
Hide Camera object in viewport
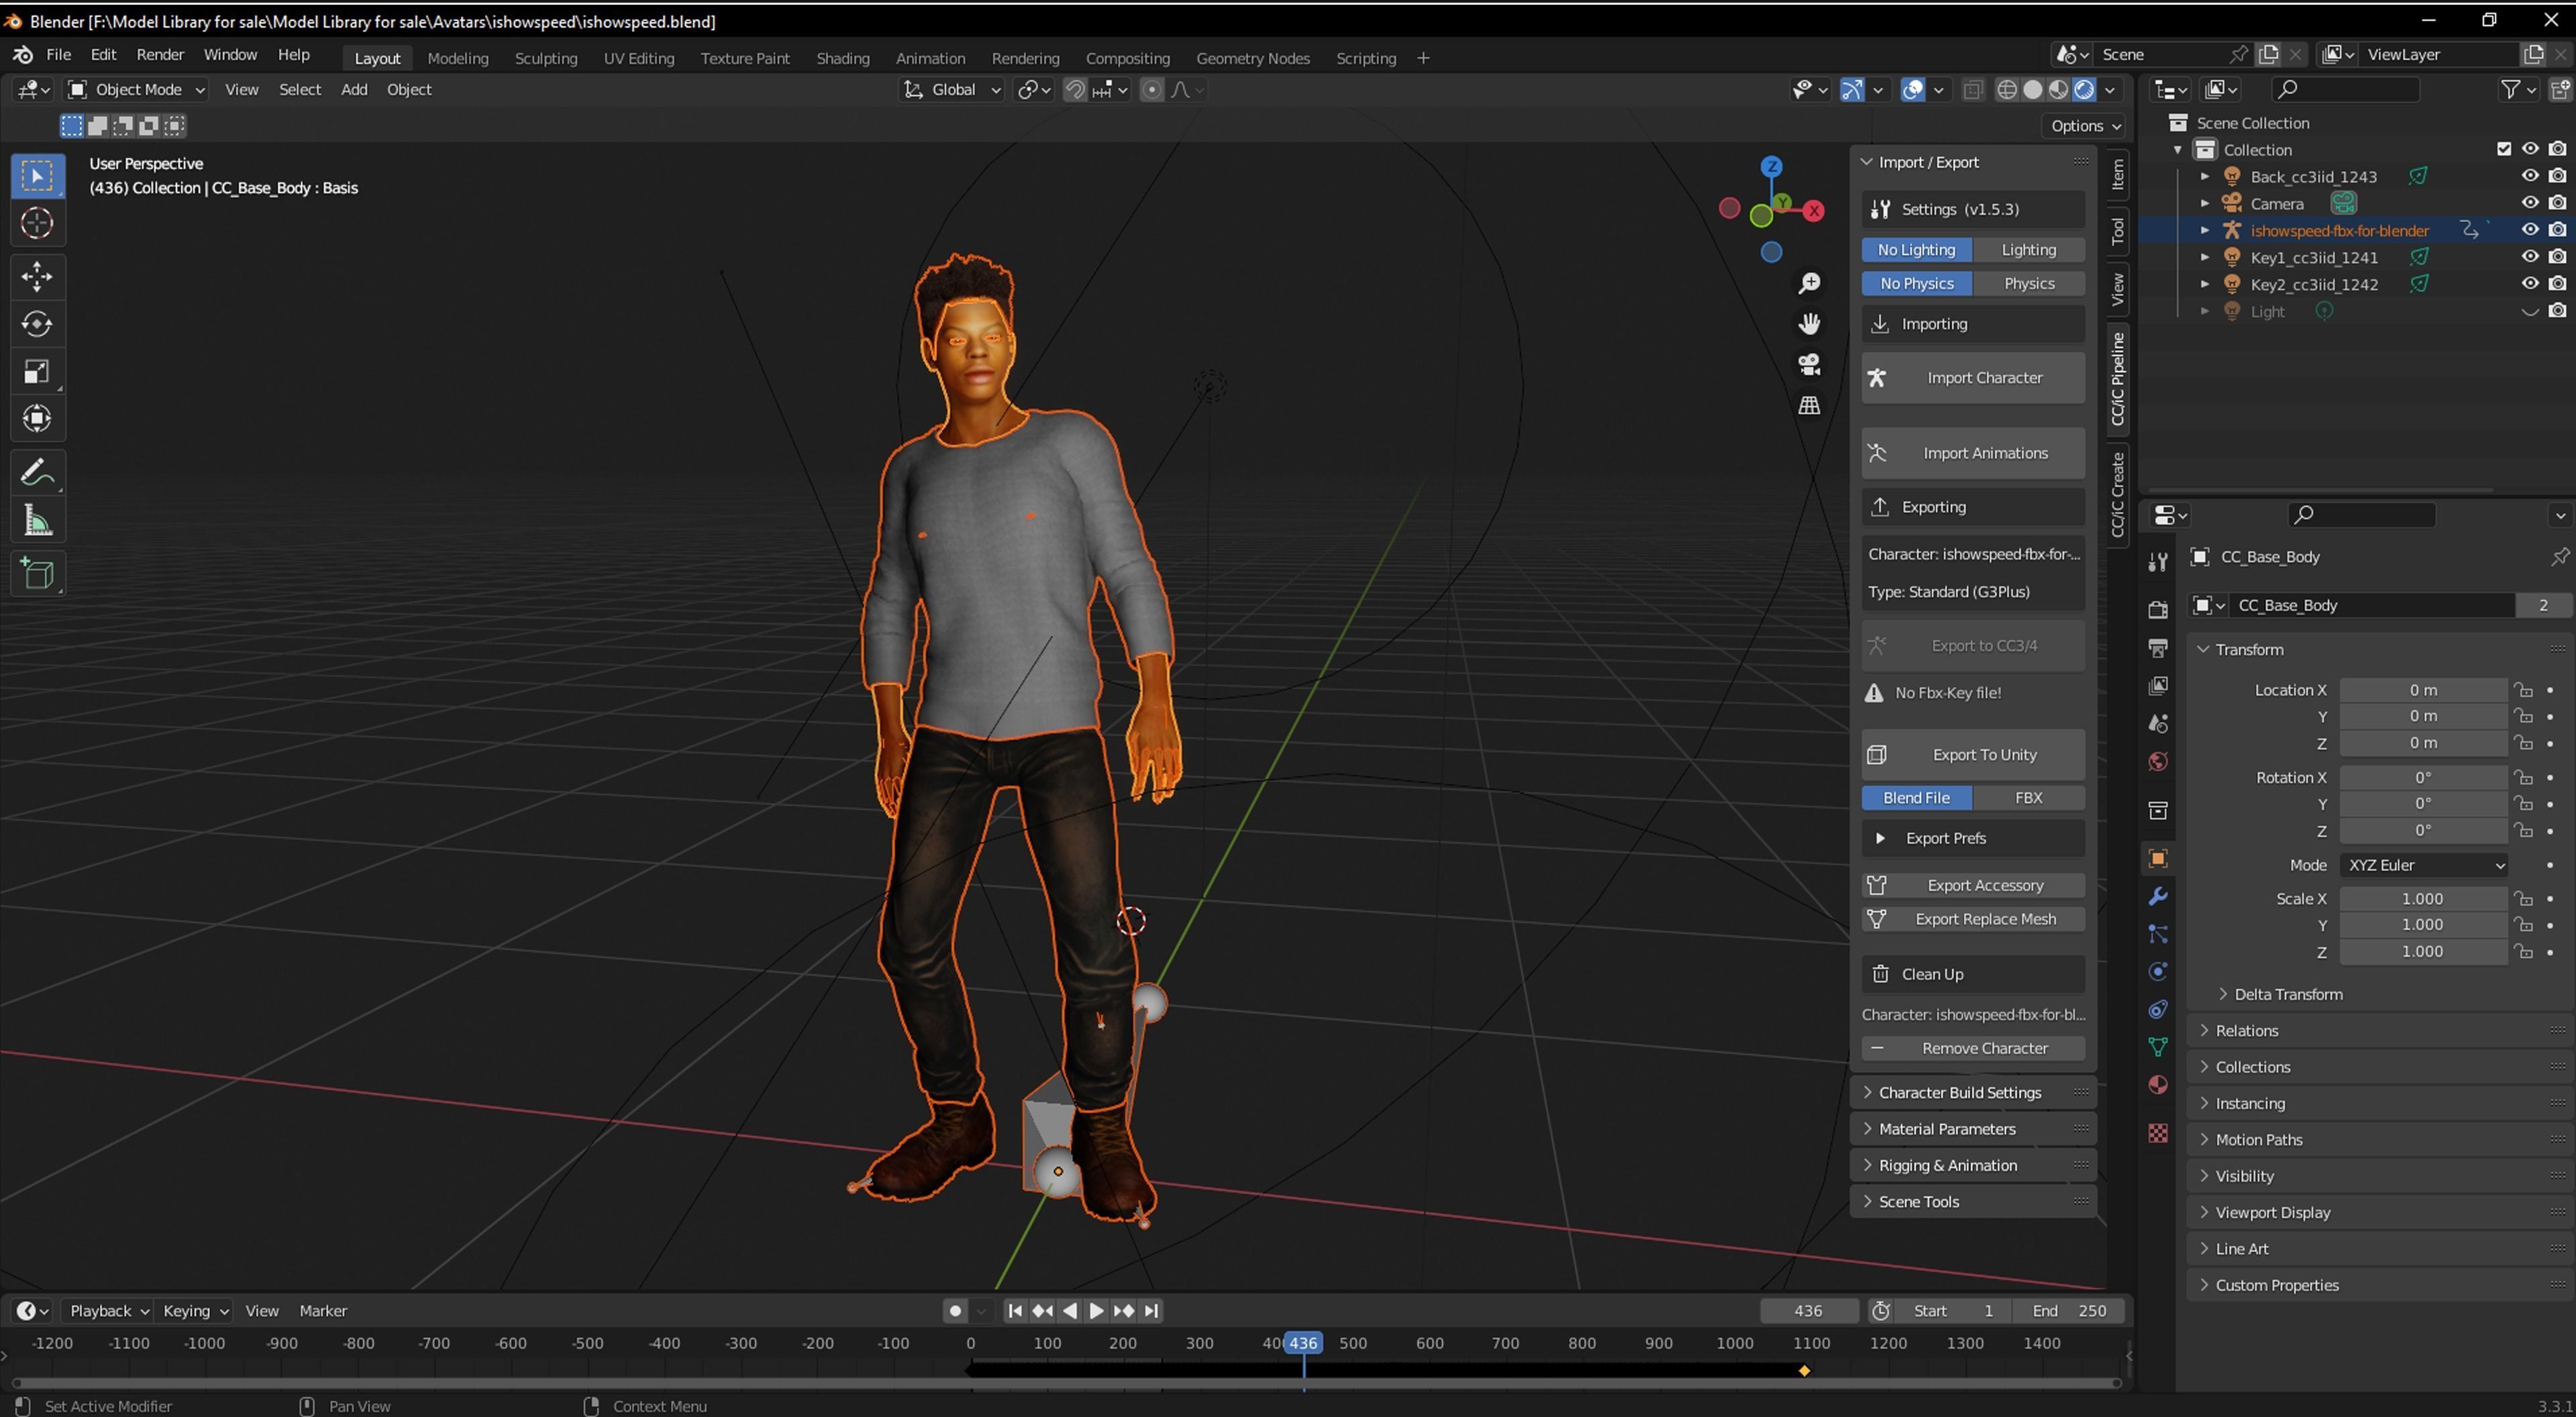point(2530,203)
